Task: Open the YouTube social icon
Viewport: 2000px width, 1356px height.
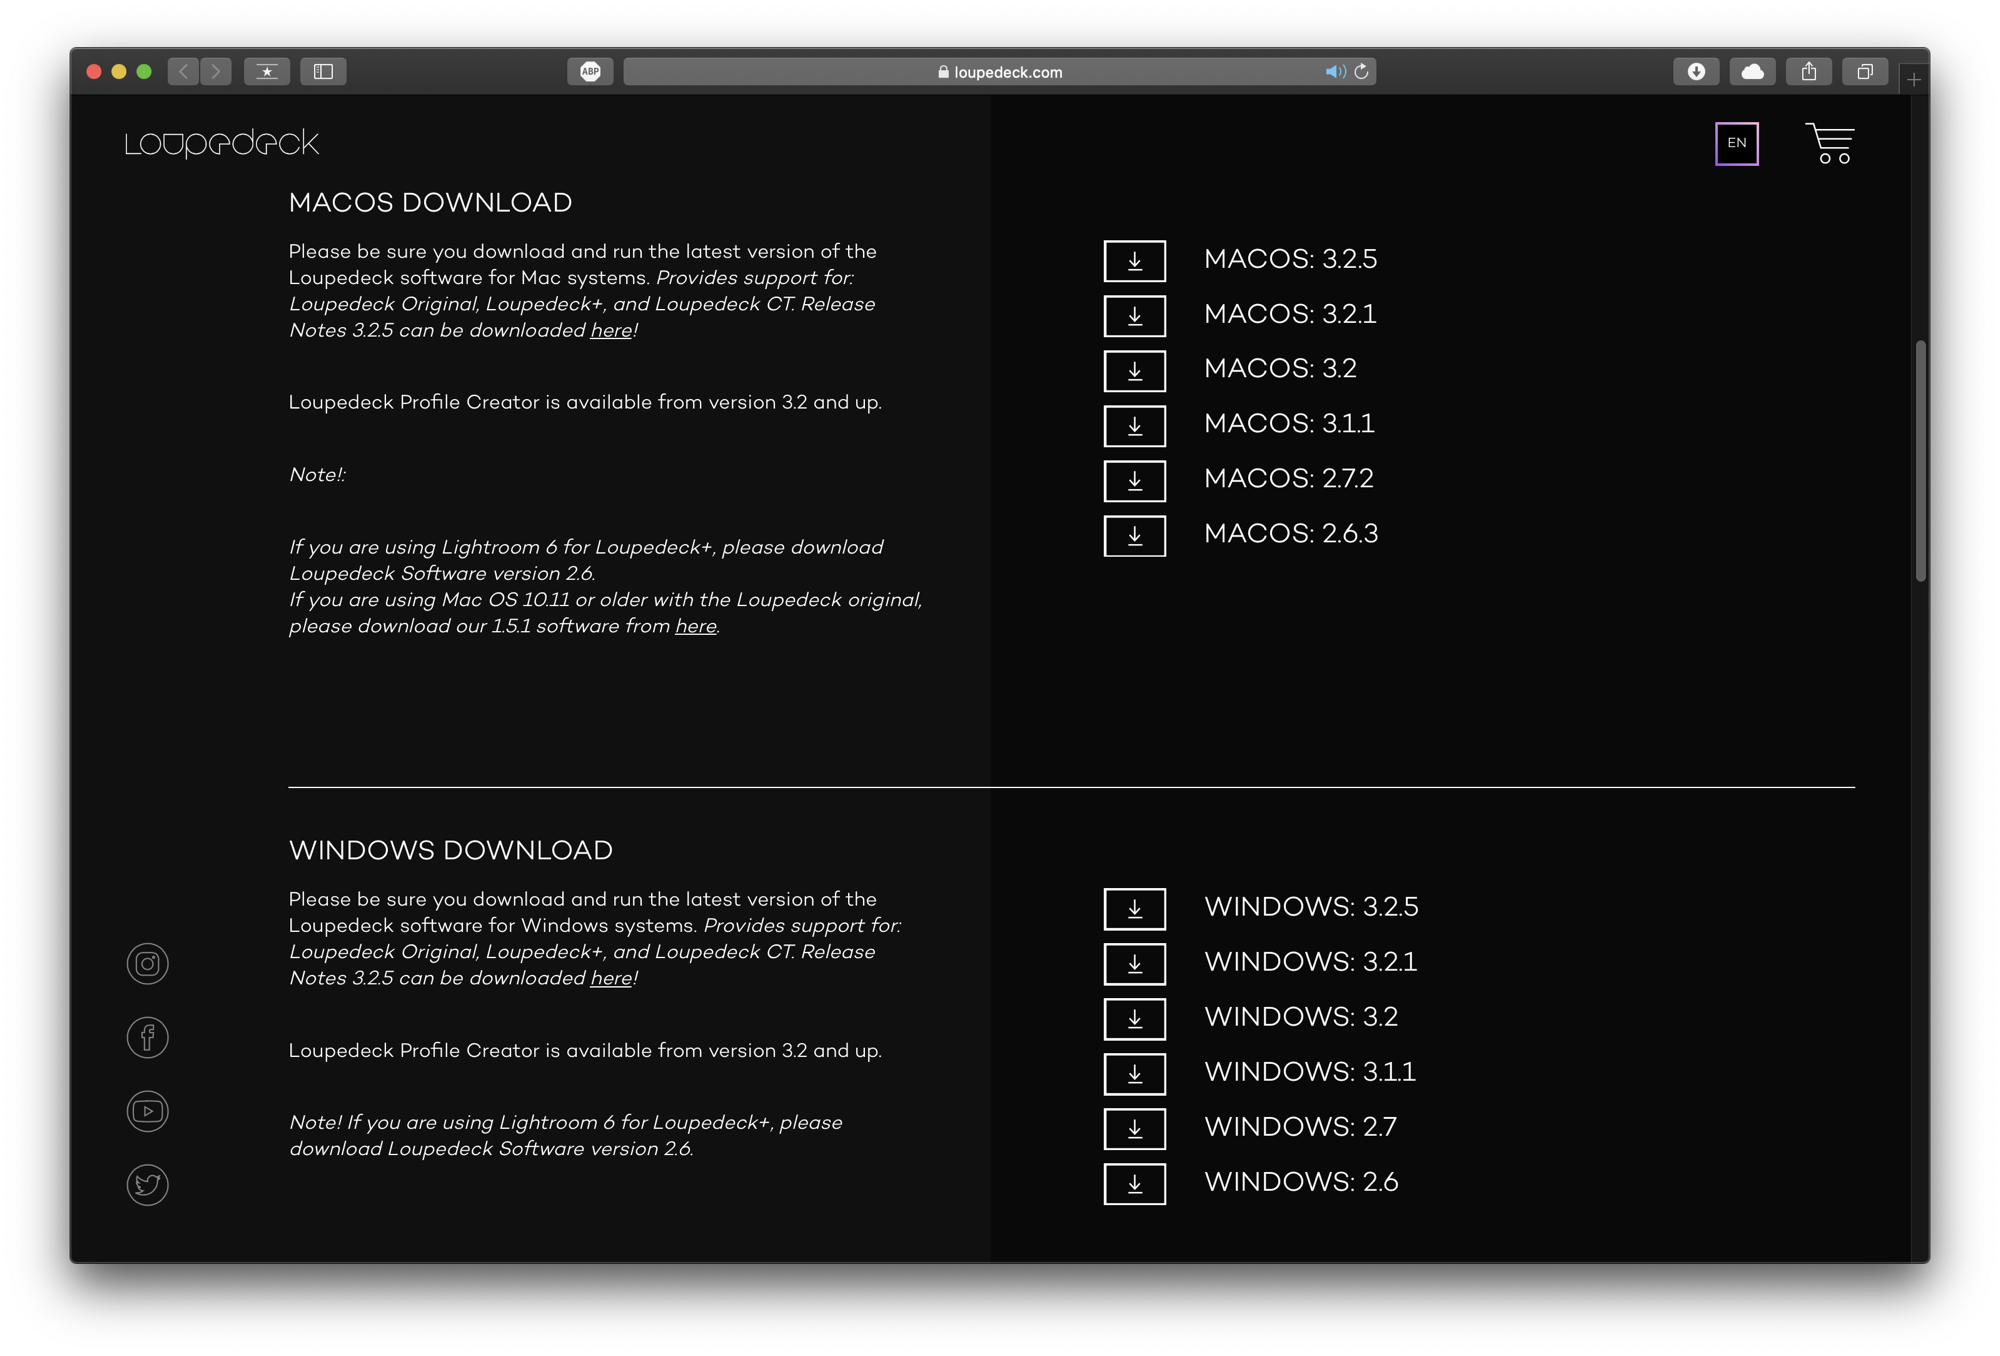Action: (x=147, y=1111)
